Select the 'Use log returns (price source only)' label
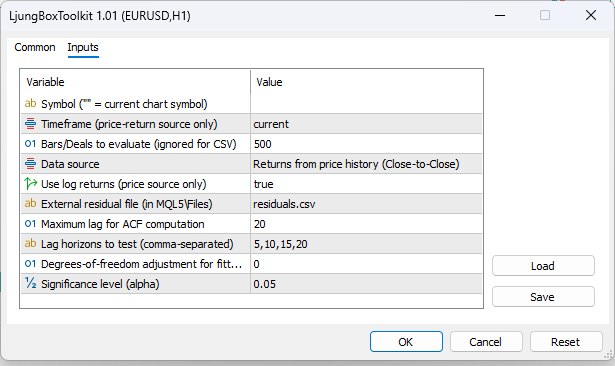Viewport: 615px width, 366px height. (124, 184)
